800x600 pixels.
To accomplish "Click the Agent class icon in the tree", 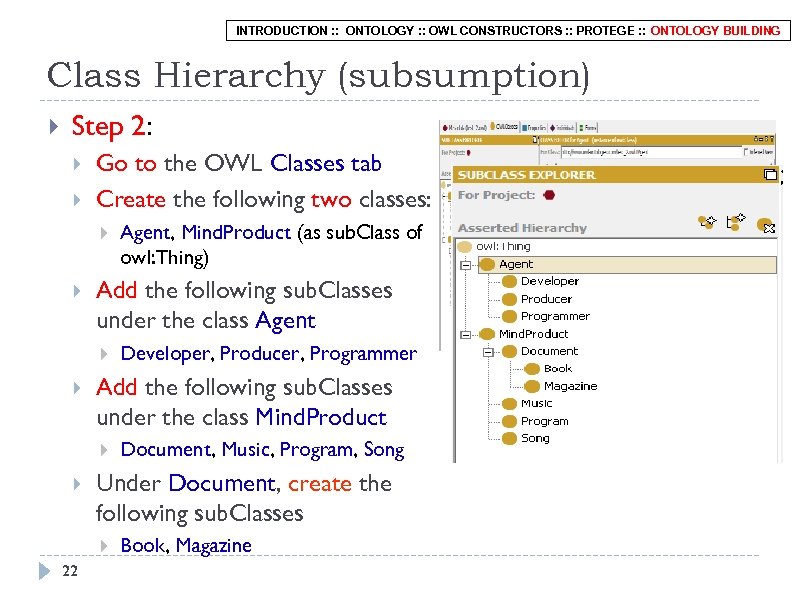I will [x=487, y=264].
